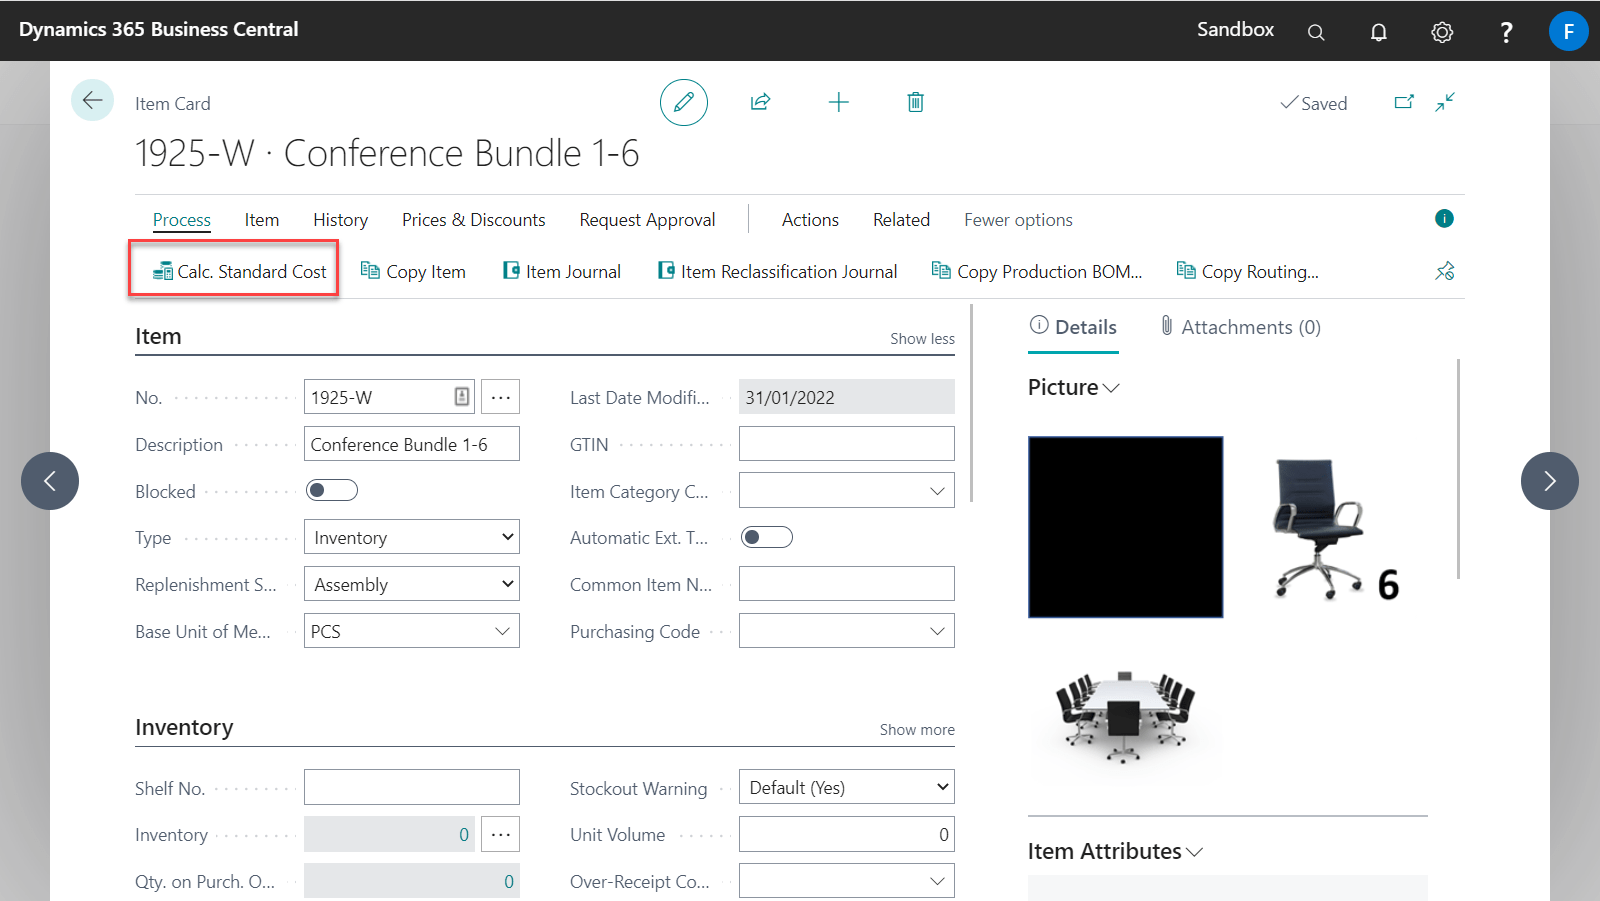Switch to the Details tab
Image resolution: width=1600 pixels, height=901 pixels.
point(1073,327)
